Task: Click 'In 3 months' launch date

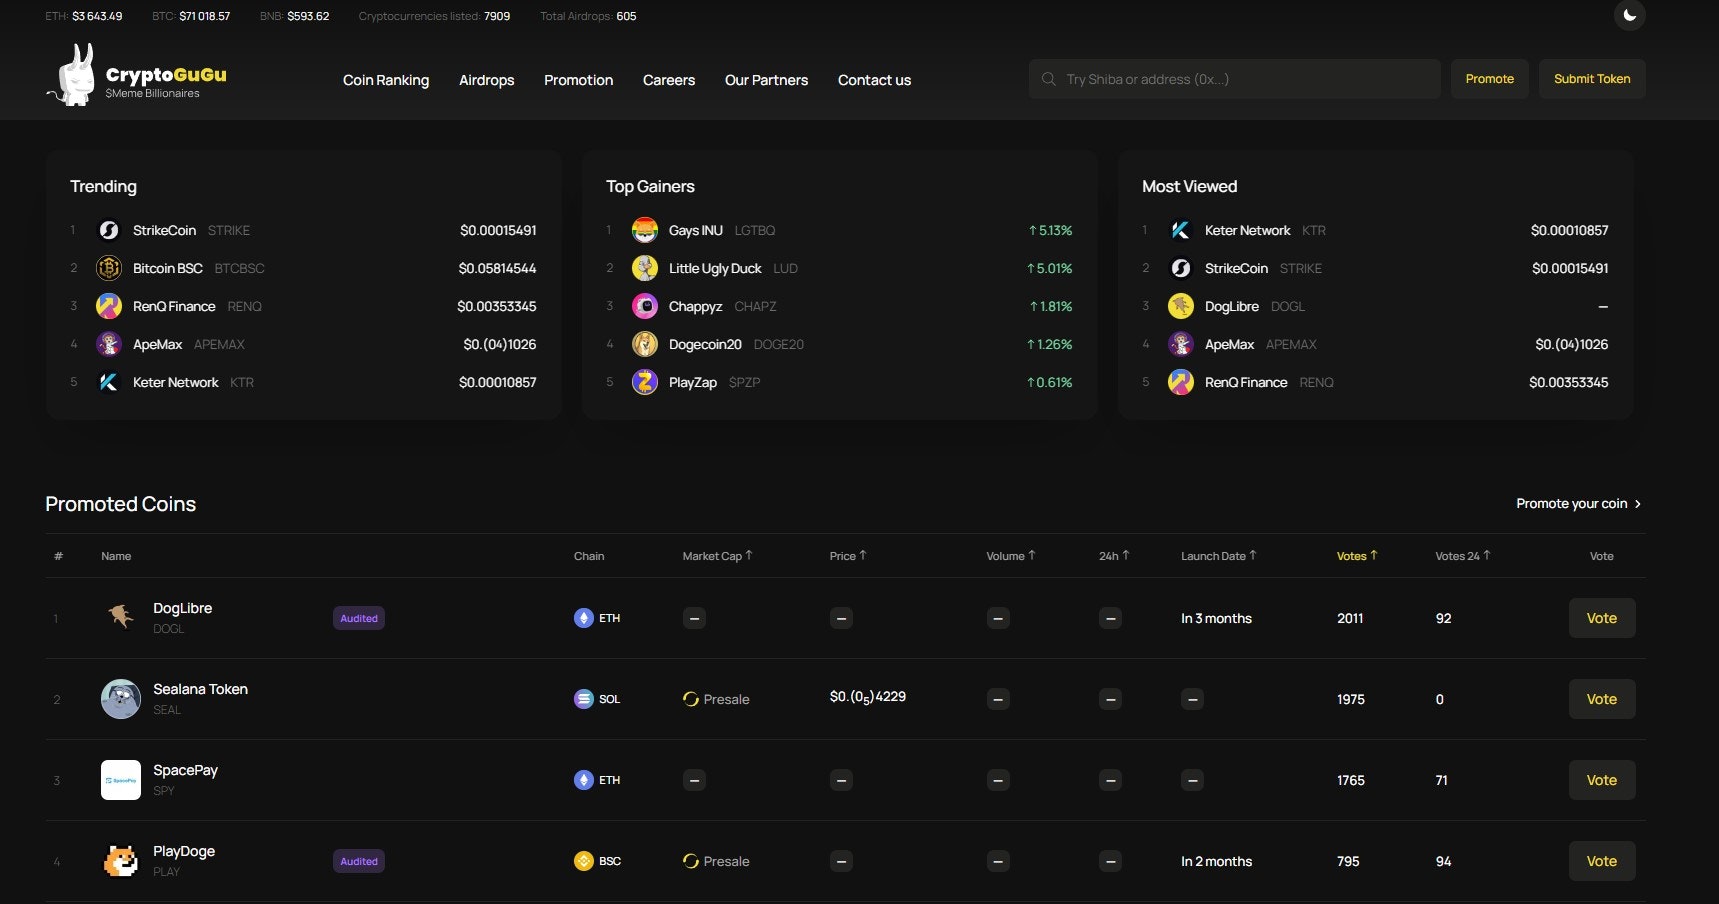Action: 1216,618
